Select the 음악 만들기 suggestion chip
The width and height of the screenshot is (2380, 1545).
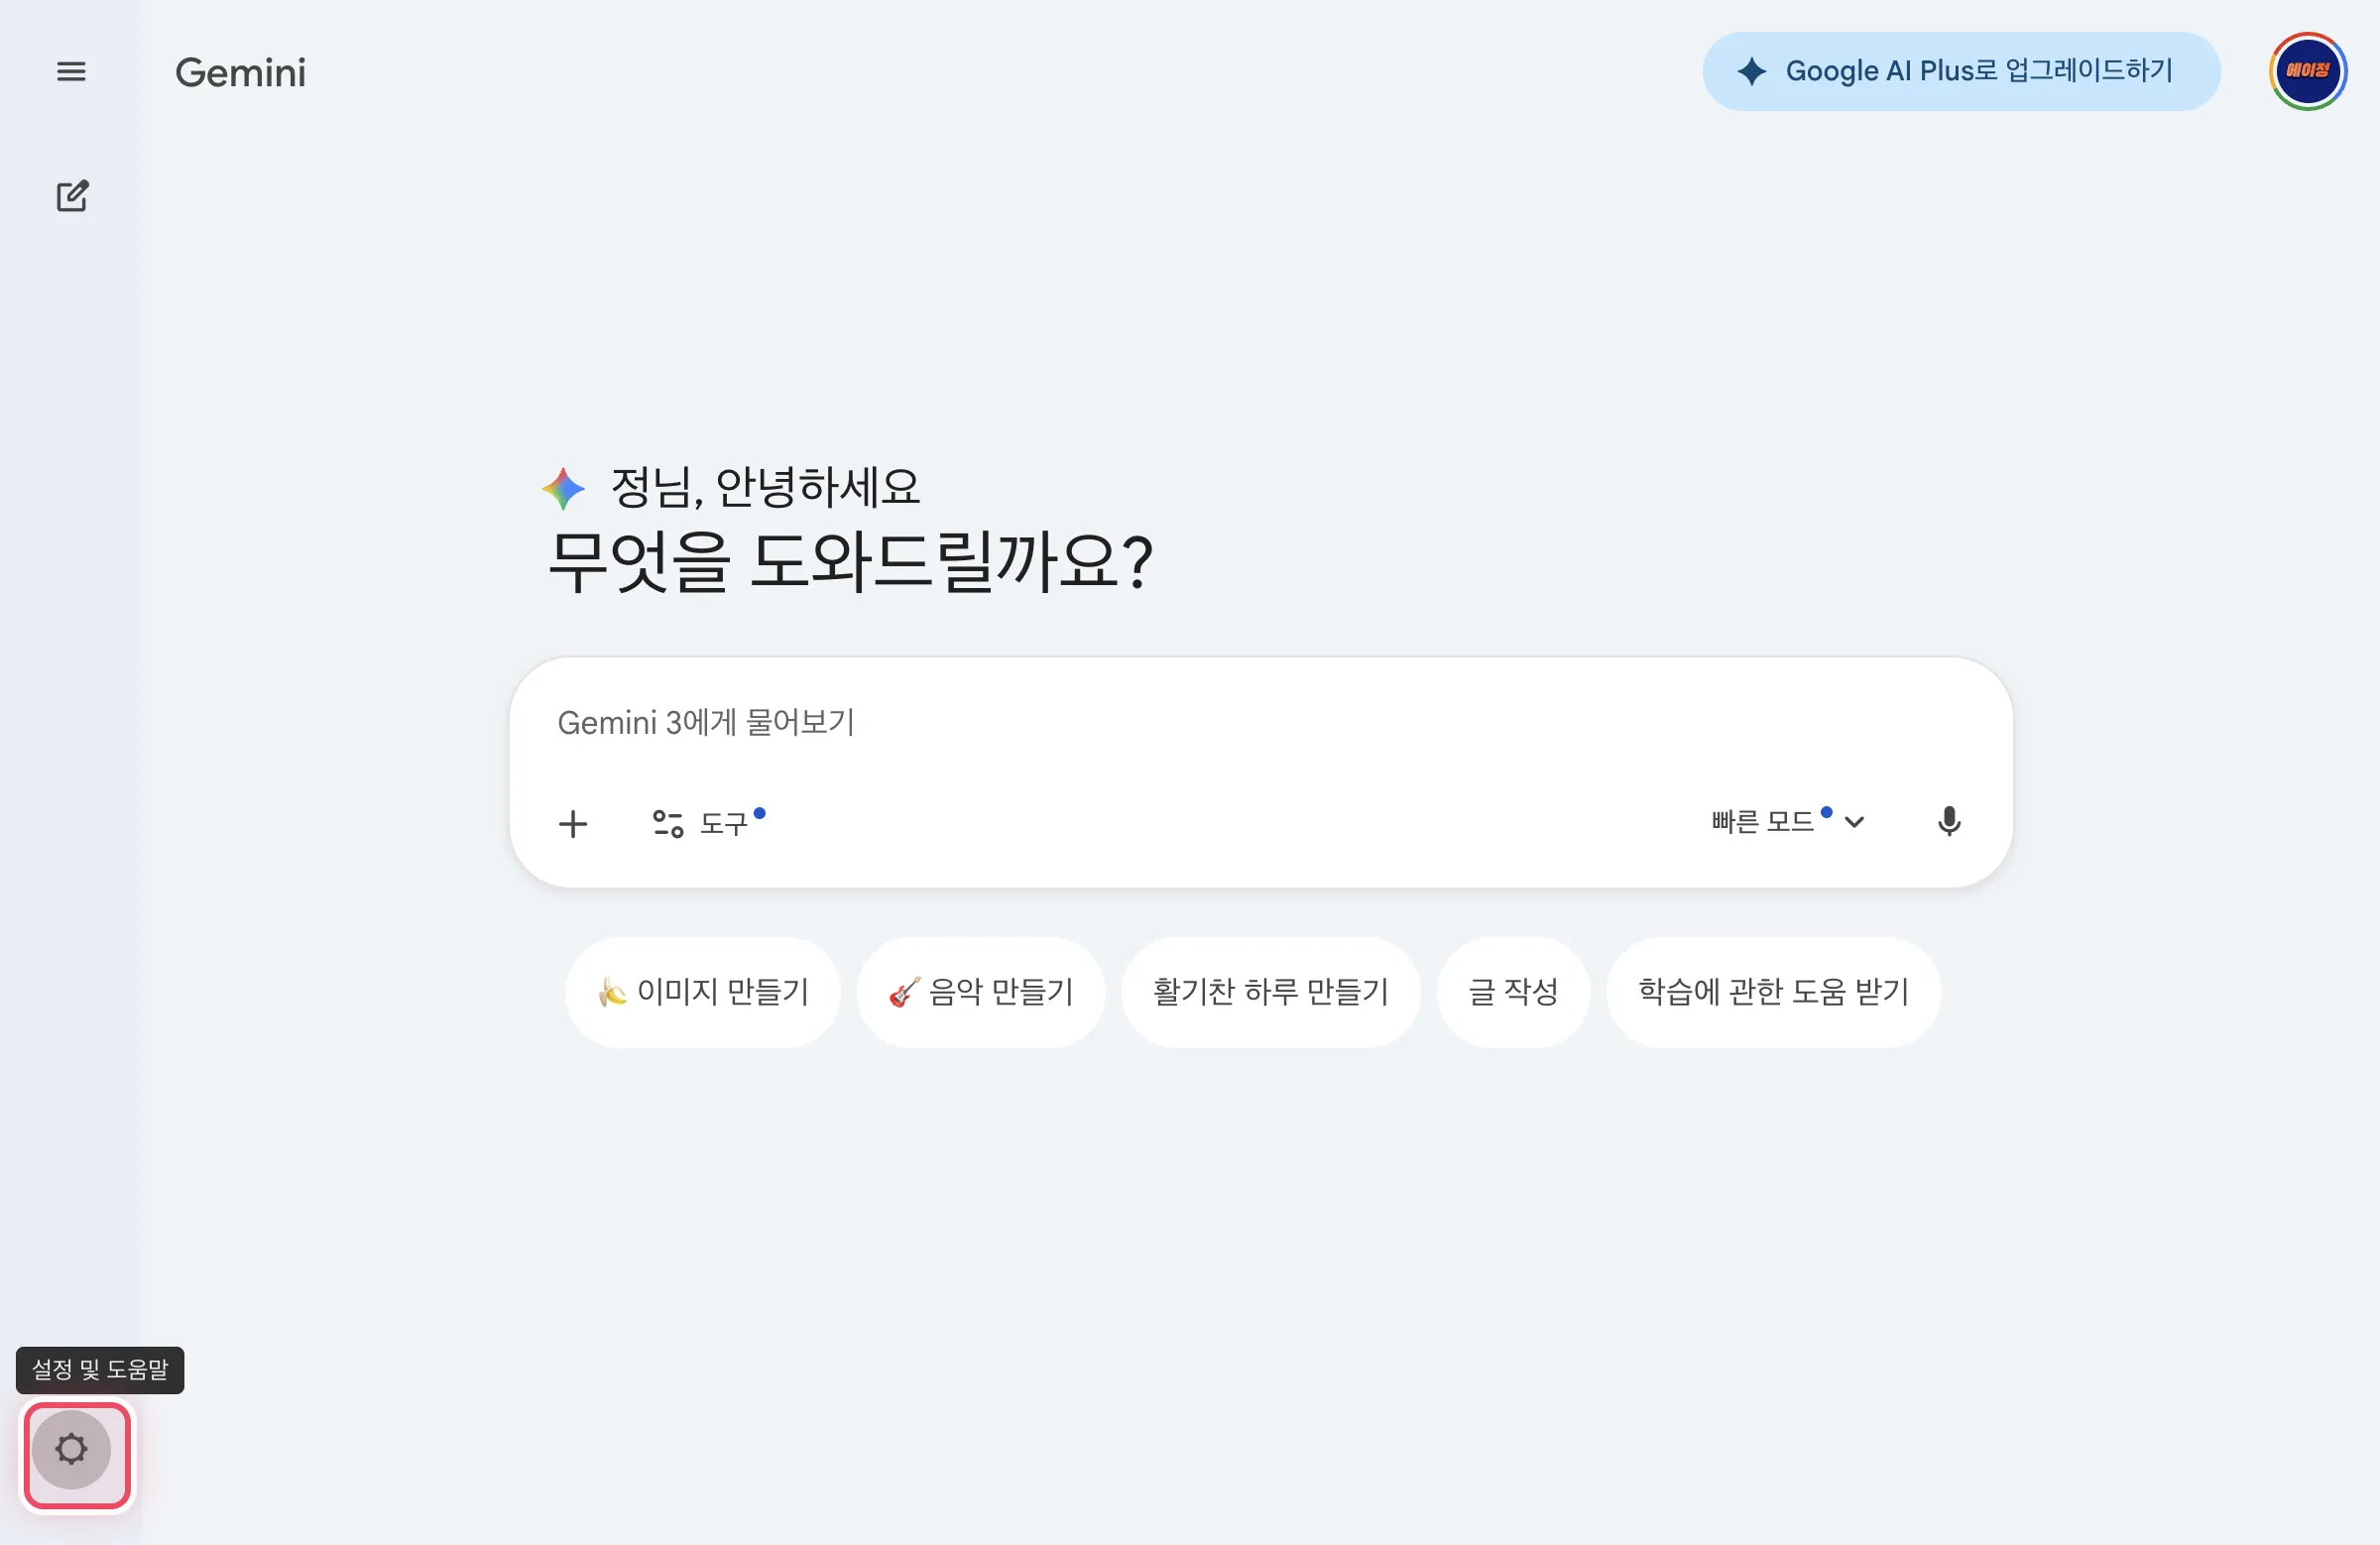click(981, 992)
